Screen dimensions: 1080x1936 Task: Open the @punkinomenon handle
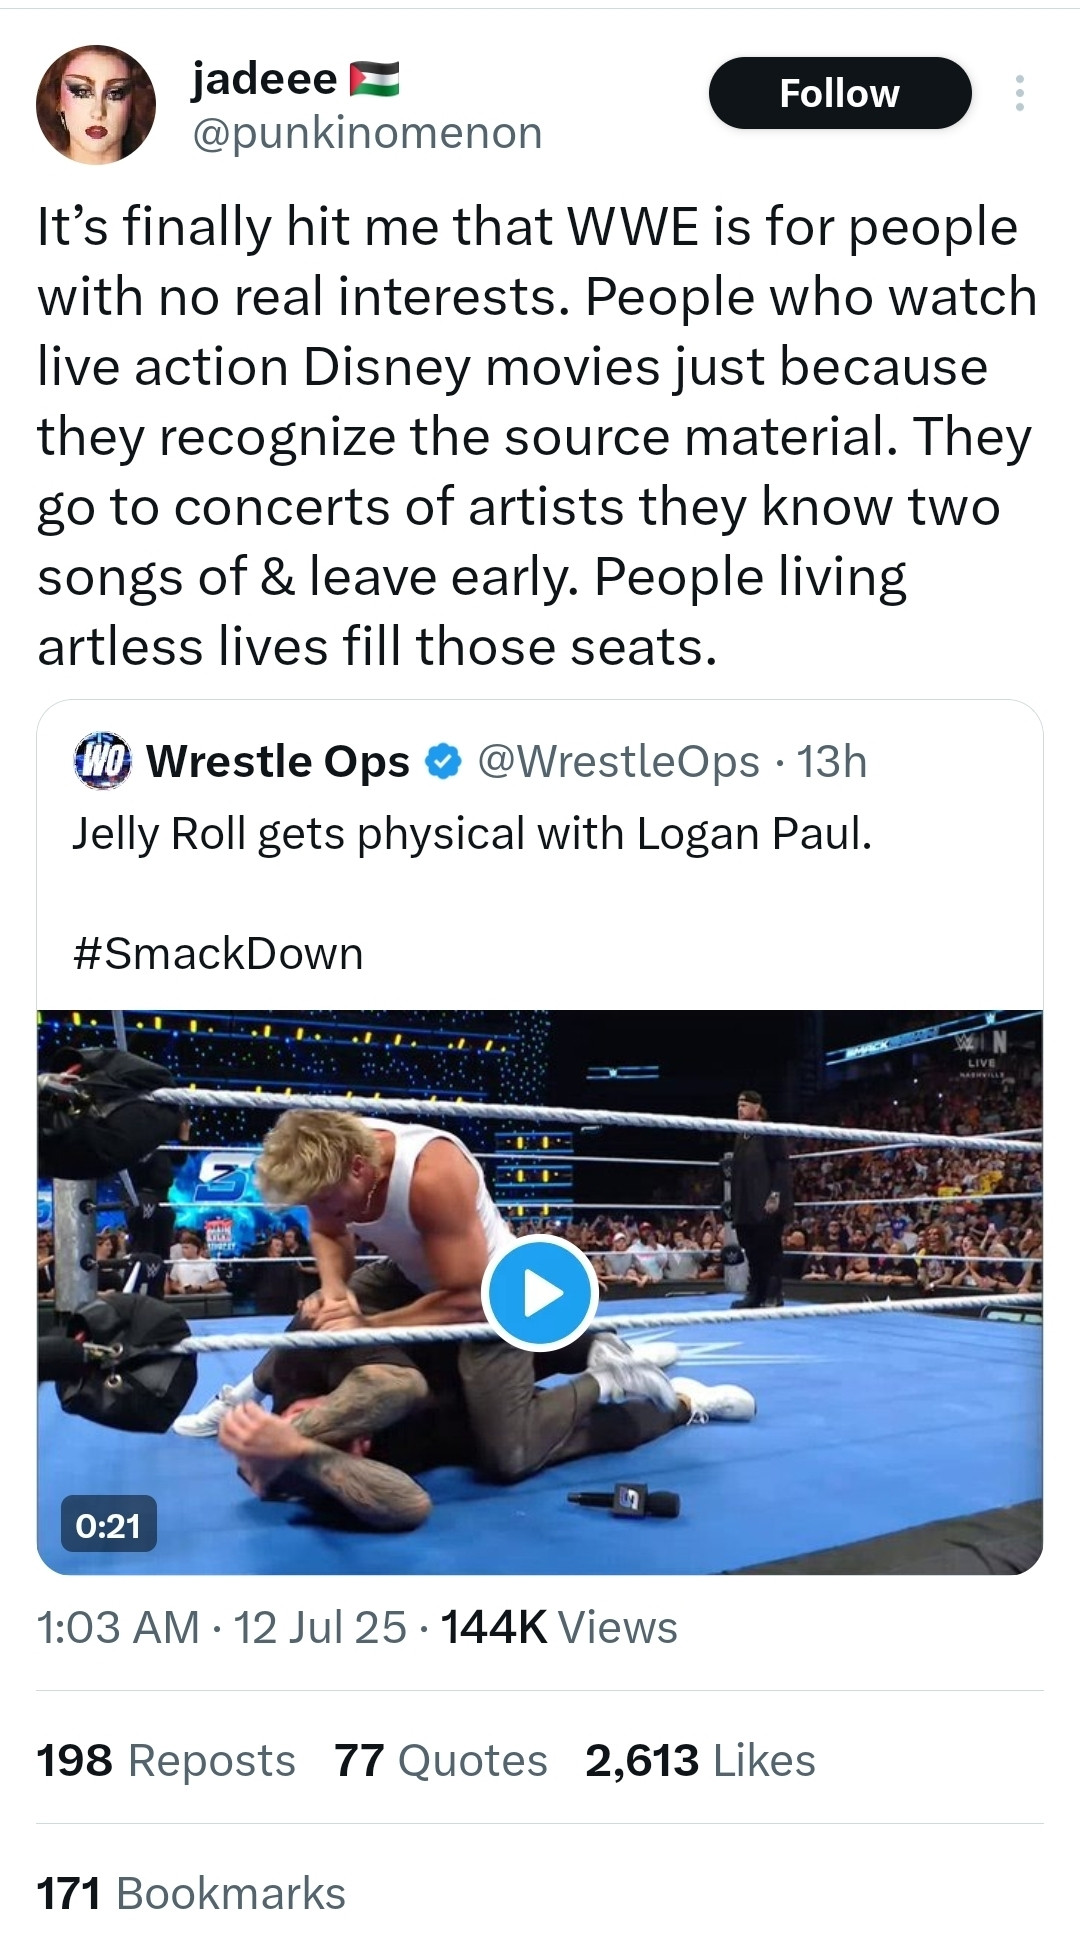coord(366,133)
